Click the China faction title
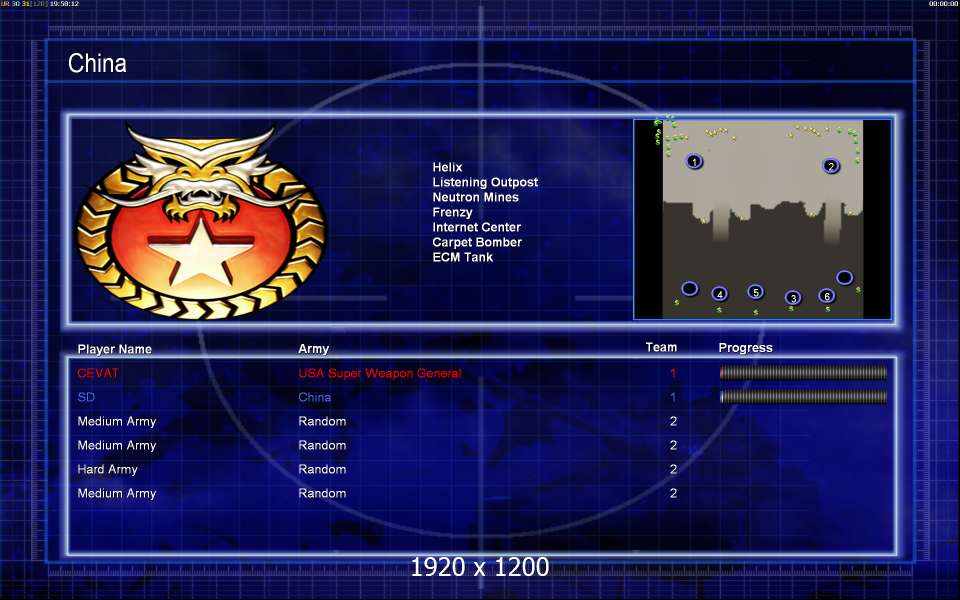 pos(97,63)
